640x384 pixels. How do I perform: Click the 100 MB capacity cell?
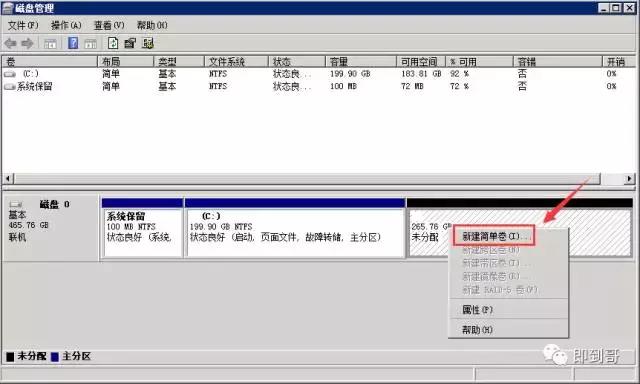(343, 87)
